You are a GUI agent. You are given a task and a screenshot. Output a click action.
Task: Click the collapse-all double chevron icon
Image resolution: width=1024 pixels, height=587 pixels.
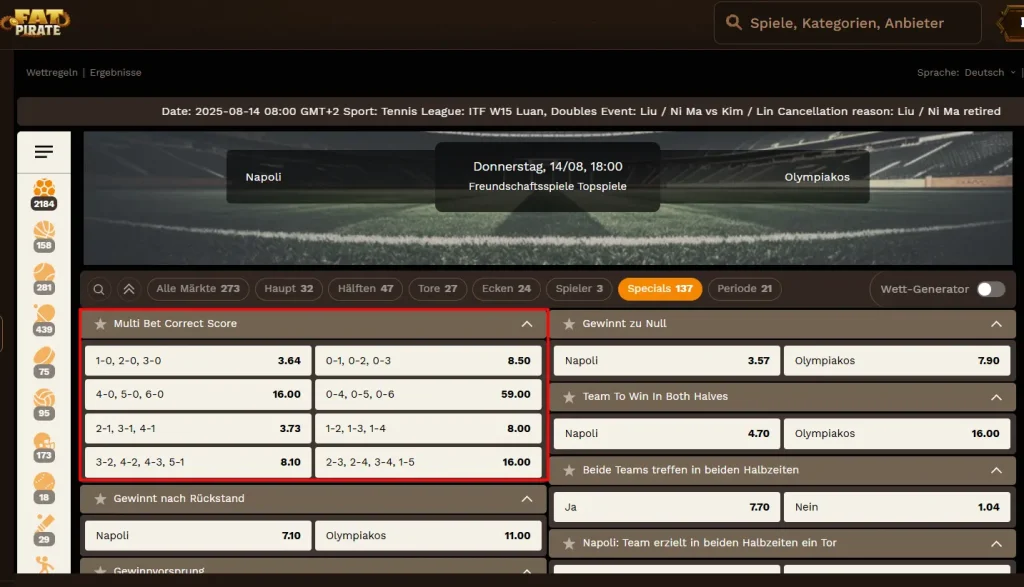[129, 289]
